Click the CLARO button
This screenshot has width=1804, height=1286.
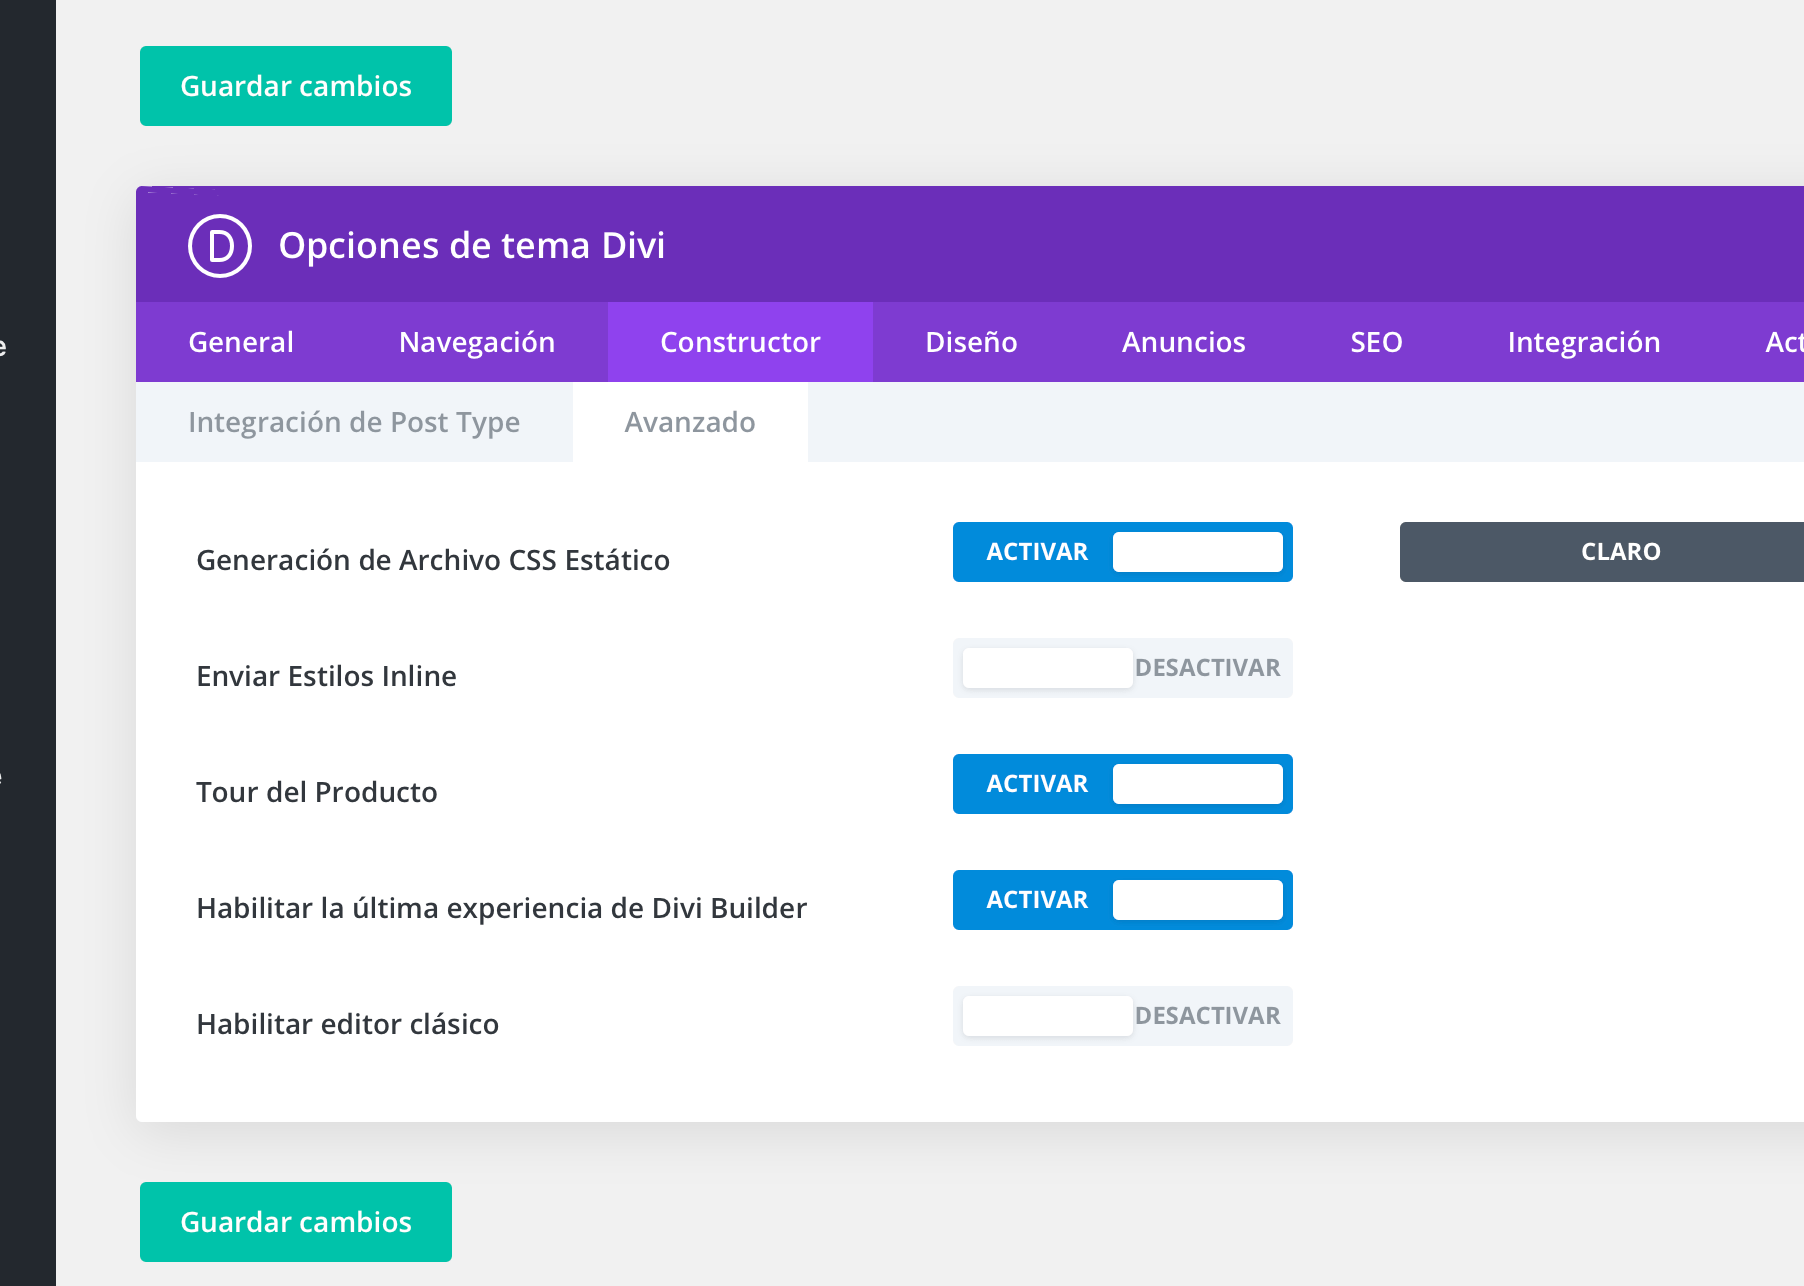pos(1602,552)
